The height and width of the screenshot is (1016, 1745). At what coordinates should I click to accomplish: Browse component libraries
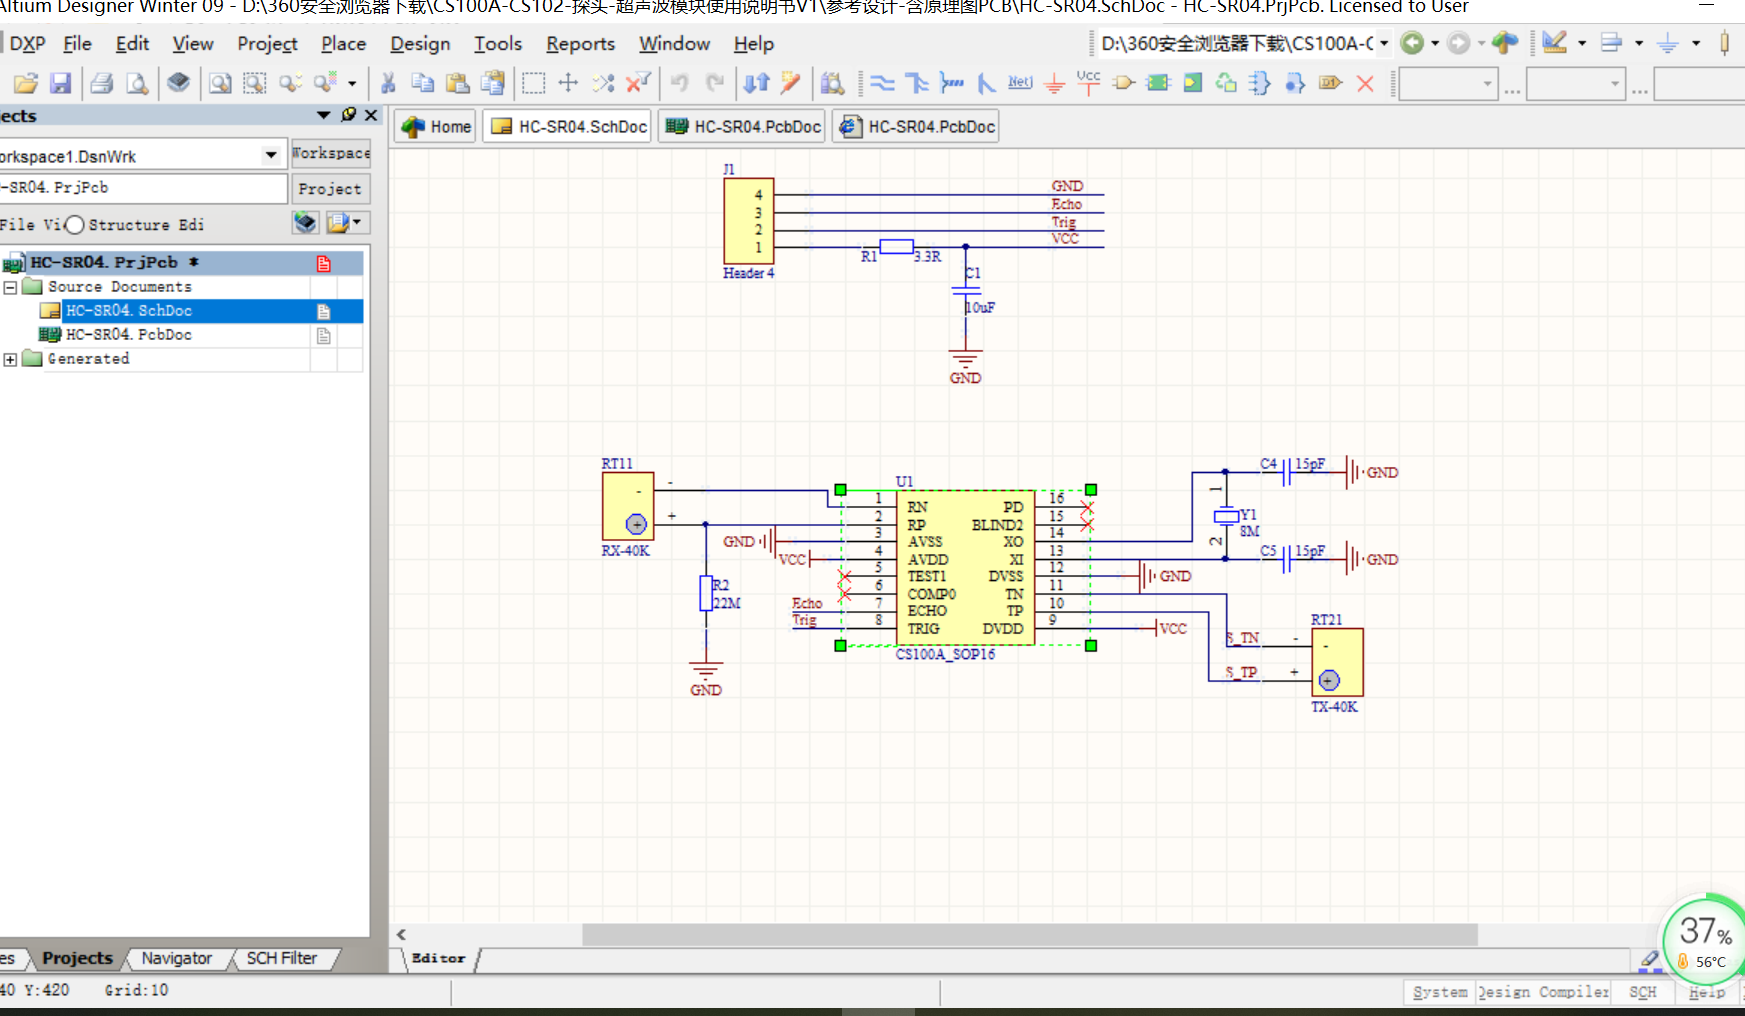click(x=832, y=83)
